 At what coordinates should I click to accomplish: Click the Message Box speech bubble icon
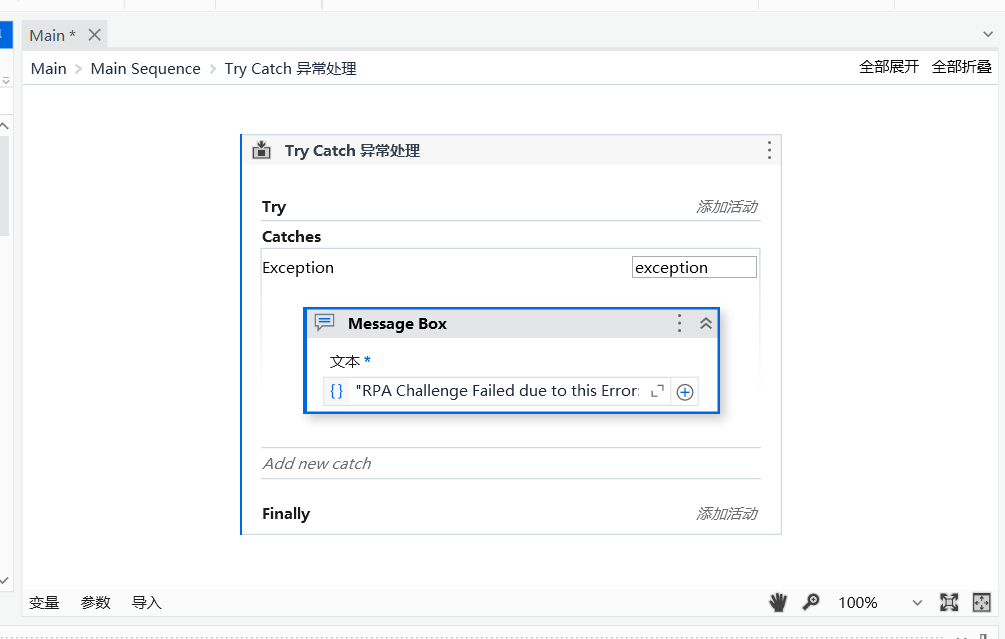coord(324,323)
